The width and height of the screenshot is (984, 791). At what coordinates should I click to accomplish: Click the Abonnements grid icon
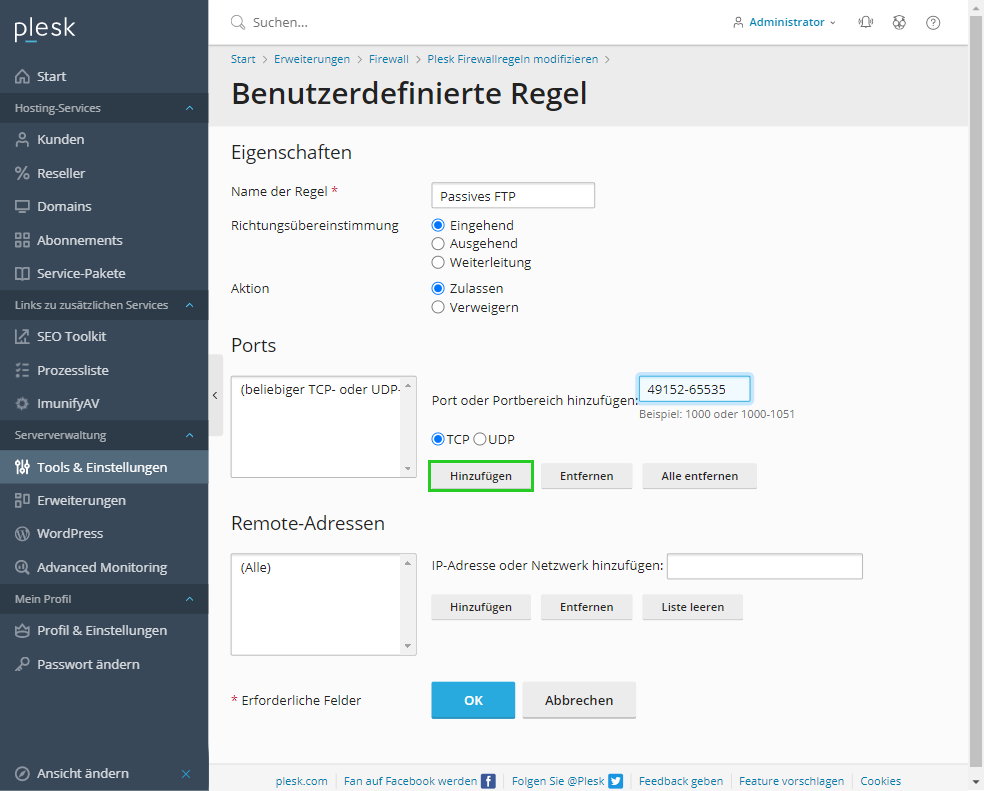(x=22, y=240)
